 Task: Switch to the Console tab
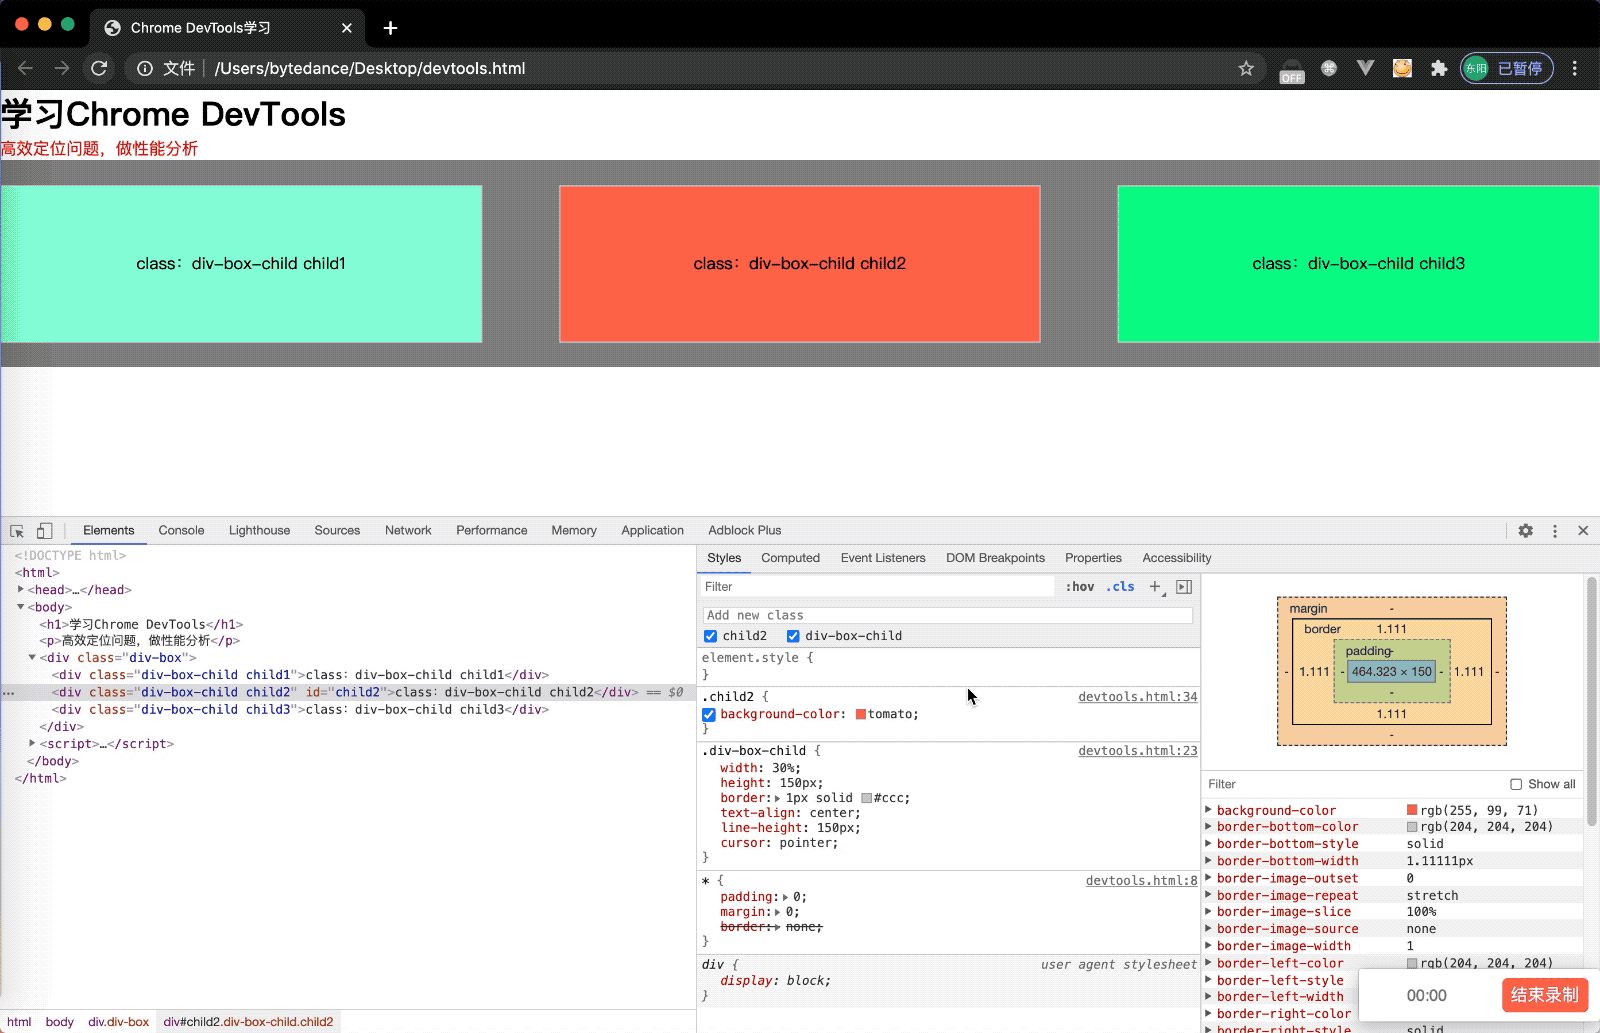[x=181, y=531]
